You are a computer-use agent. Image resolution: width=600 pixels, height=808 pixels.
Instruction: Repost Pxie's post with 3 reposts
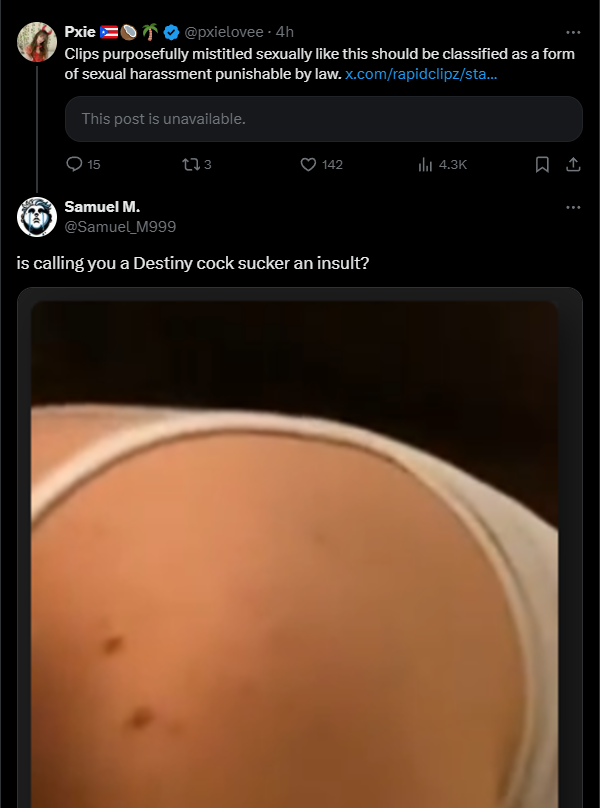coord(191,164)
